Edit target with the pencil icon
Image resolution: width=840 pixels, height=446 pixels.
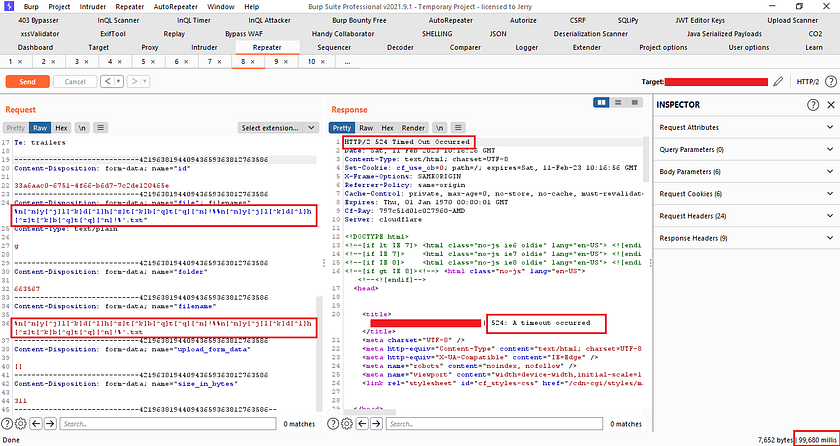tap(778, 82)
